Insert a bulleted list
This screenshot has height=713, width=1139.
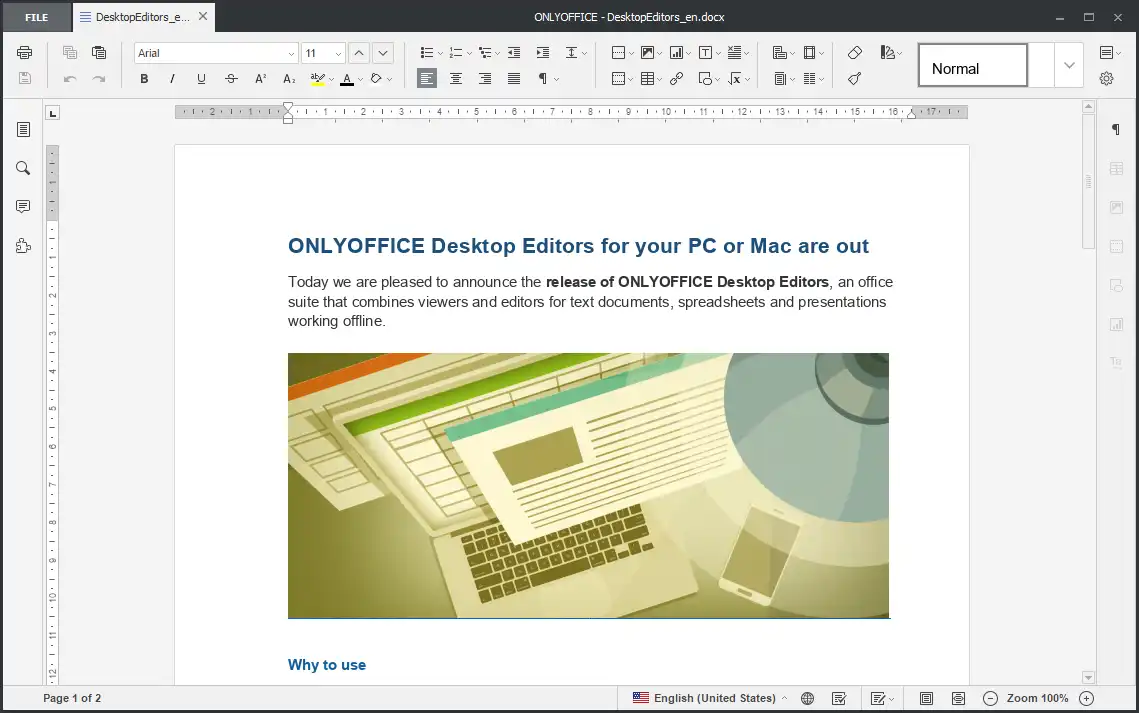point(427,52)
